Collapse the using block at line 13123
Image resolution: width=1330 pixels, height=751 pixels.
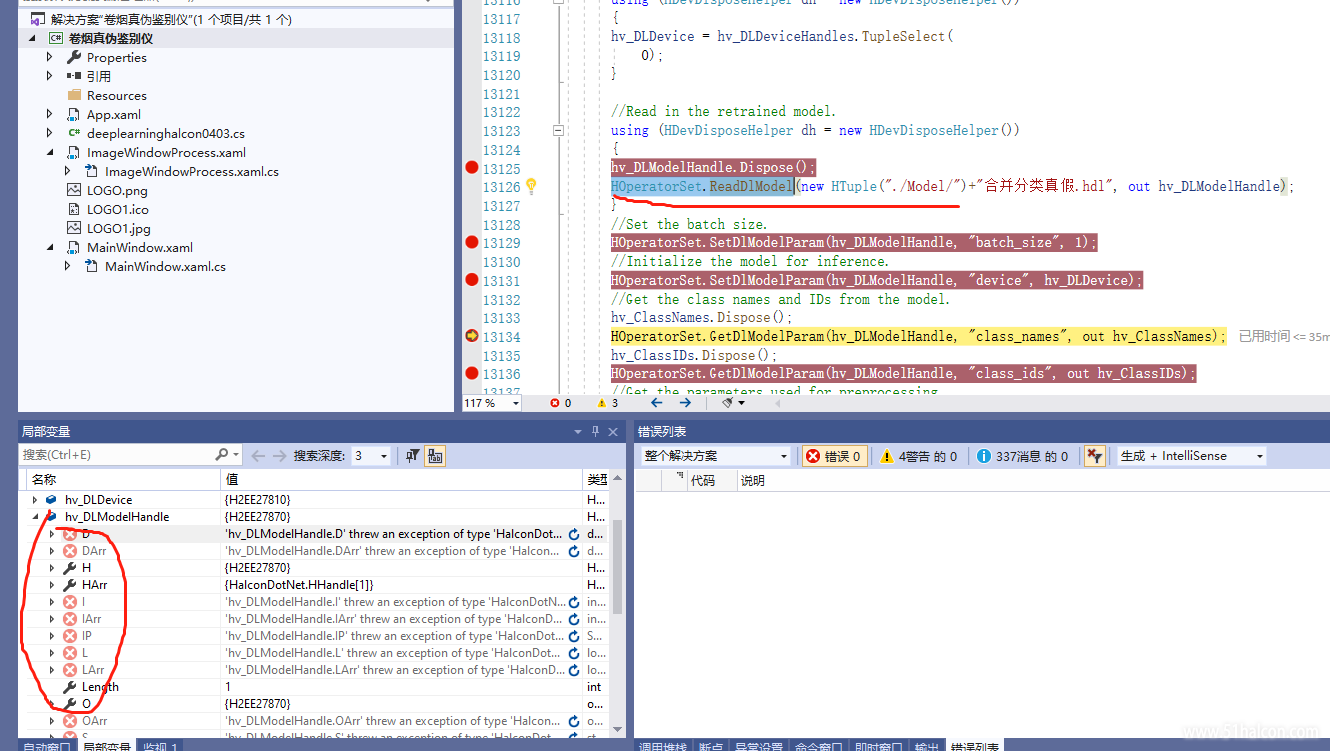(558, 130)
